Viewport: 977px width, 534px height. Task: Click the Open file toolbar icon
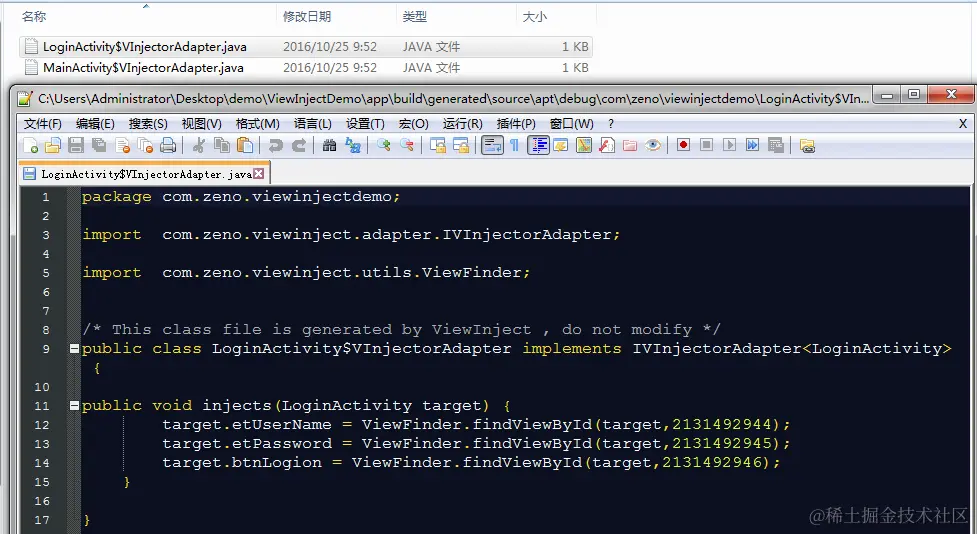[53, 146]
